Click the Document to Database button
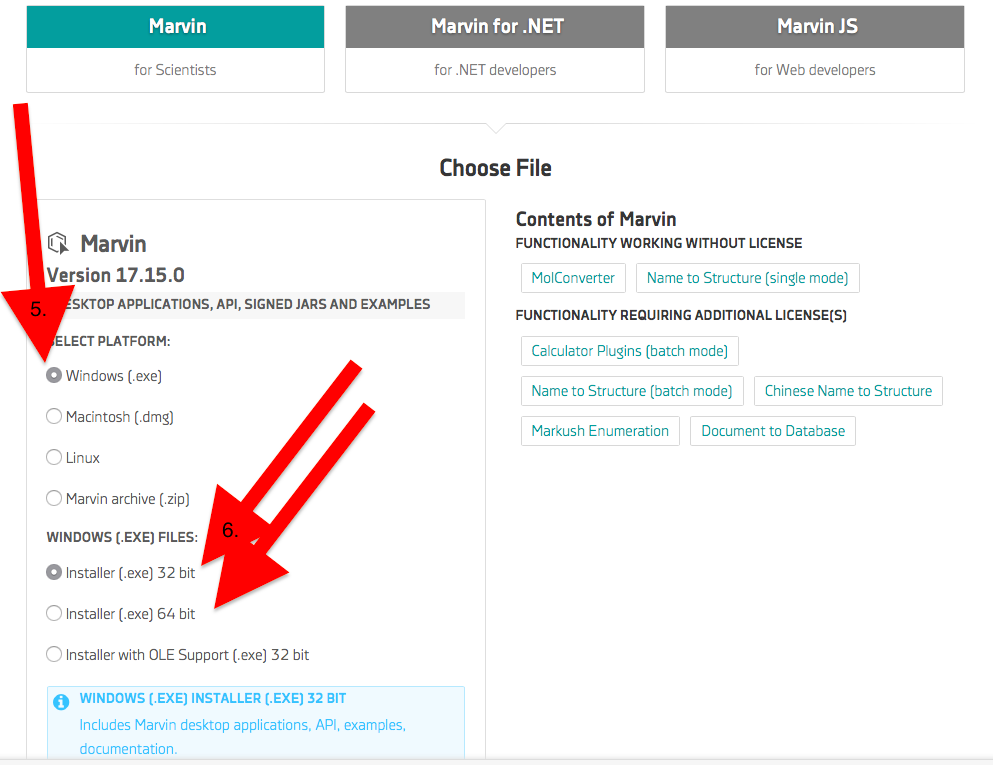This screenshot has width=993, height=765. coord(773,431)
